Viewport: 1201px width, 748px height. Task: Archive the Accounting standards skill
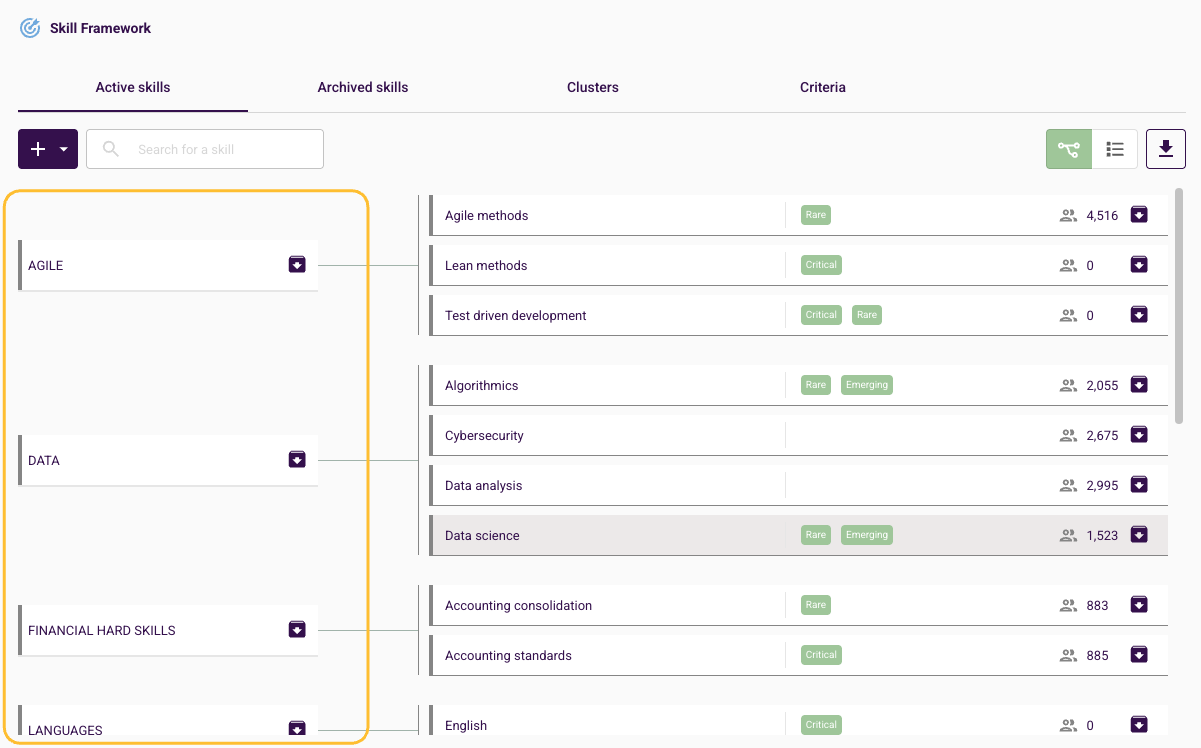pyautogui.click(x=1139, y=655)
